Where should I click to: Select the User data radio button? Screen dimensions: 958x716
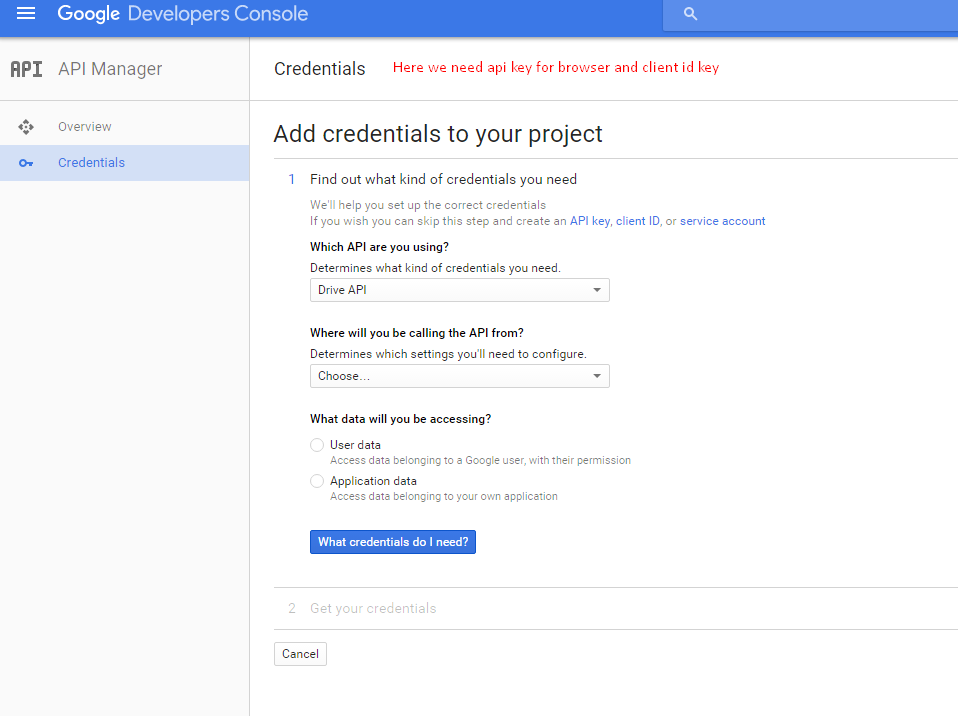(316, 445)
